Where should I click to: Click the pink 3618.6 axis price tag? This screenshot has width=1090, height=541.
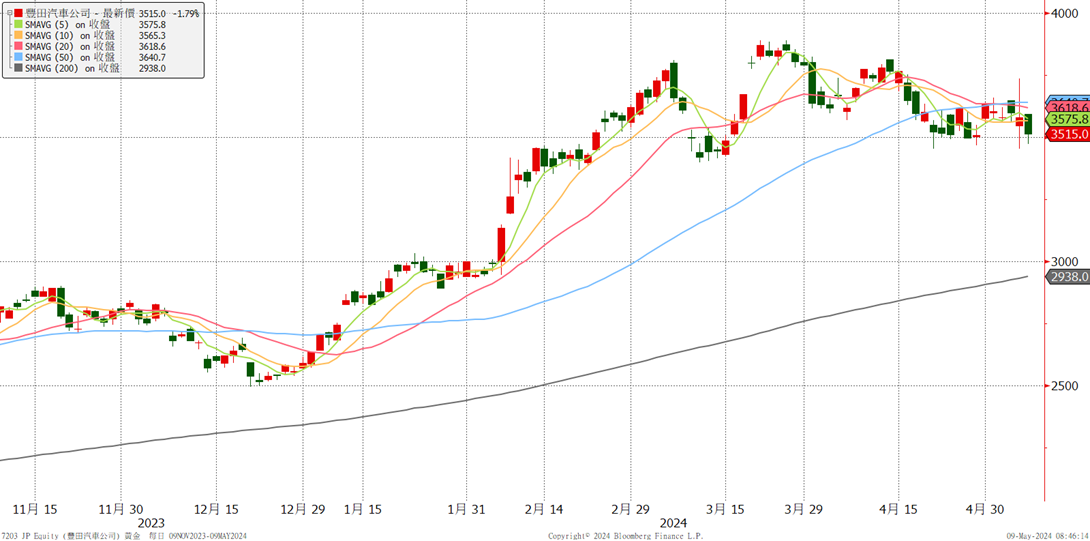[1068, 108]
